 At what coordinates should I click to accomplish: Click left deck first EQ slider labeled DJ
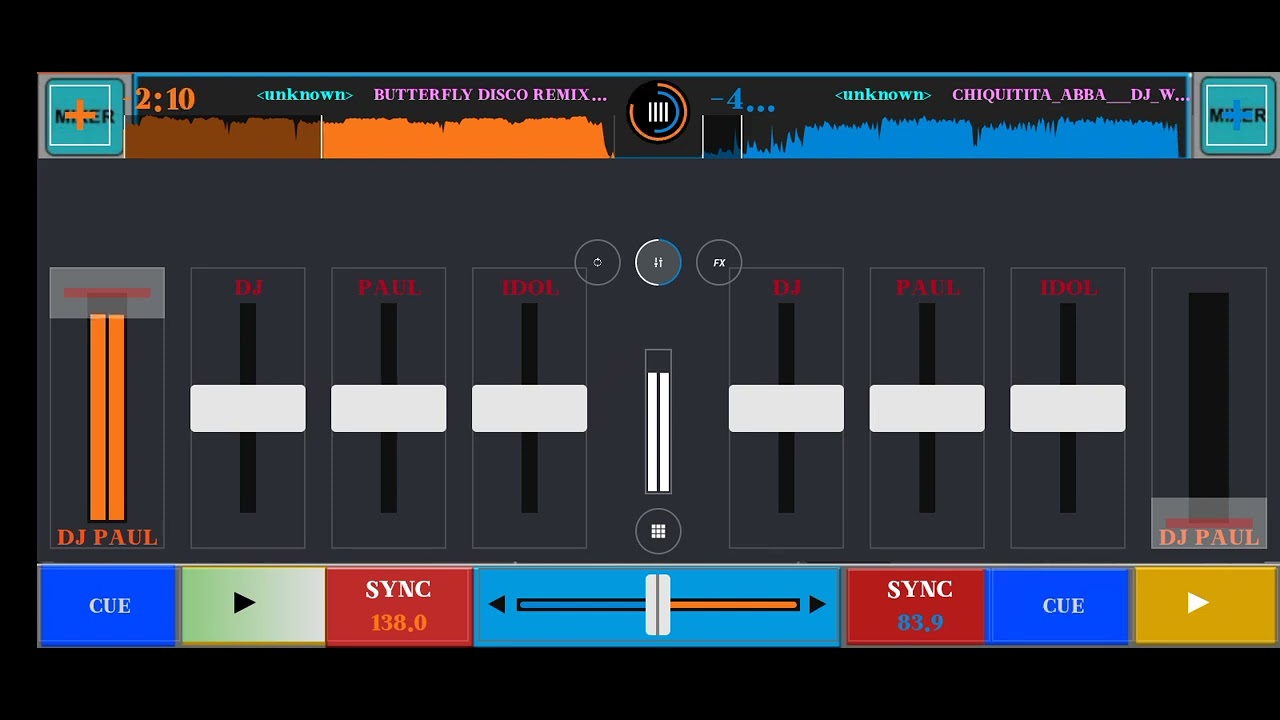[248, 408]
